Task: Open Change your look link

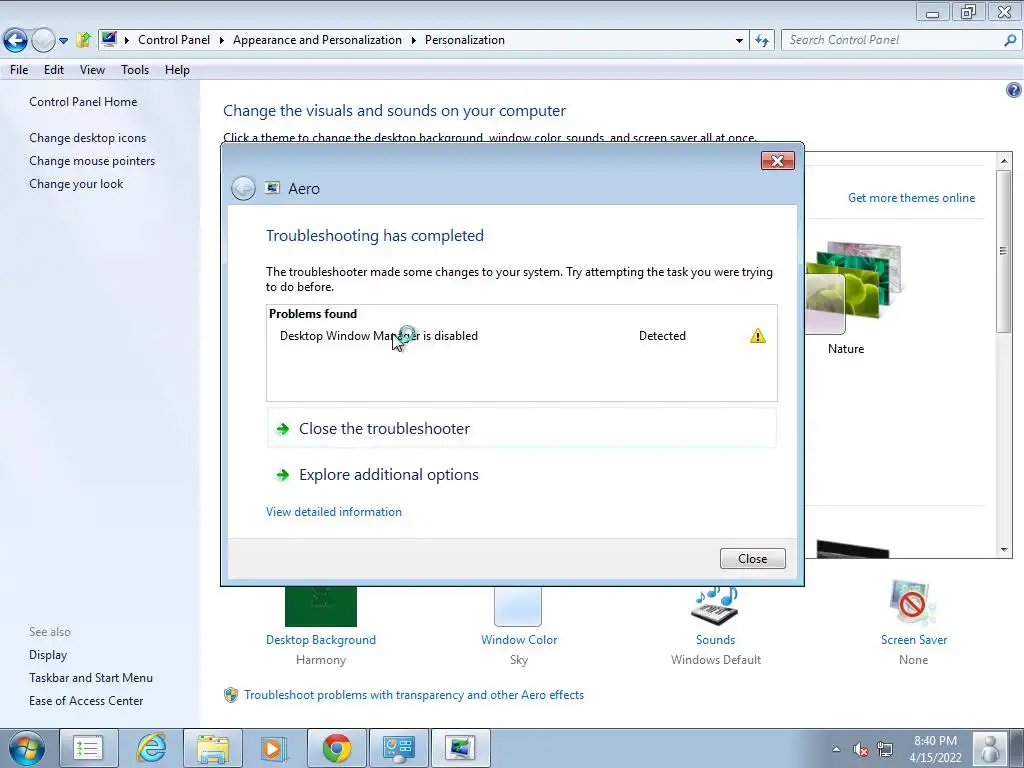Action: pyautogui.click(x=76, y=184)
